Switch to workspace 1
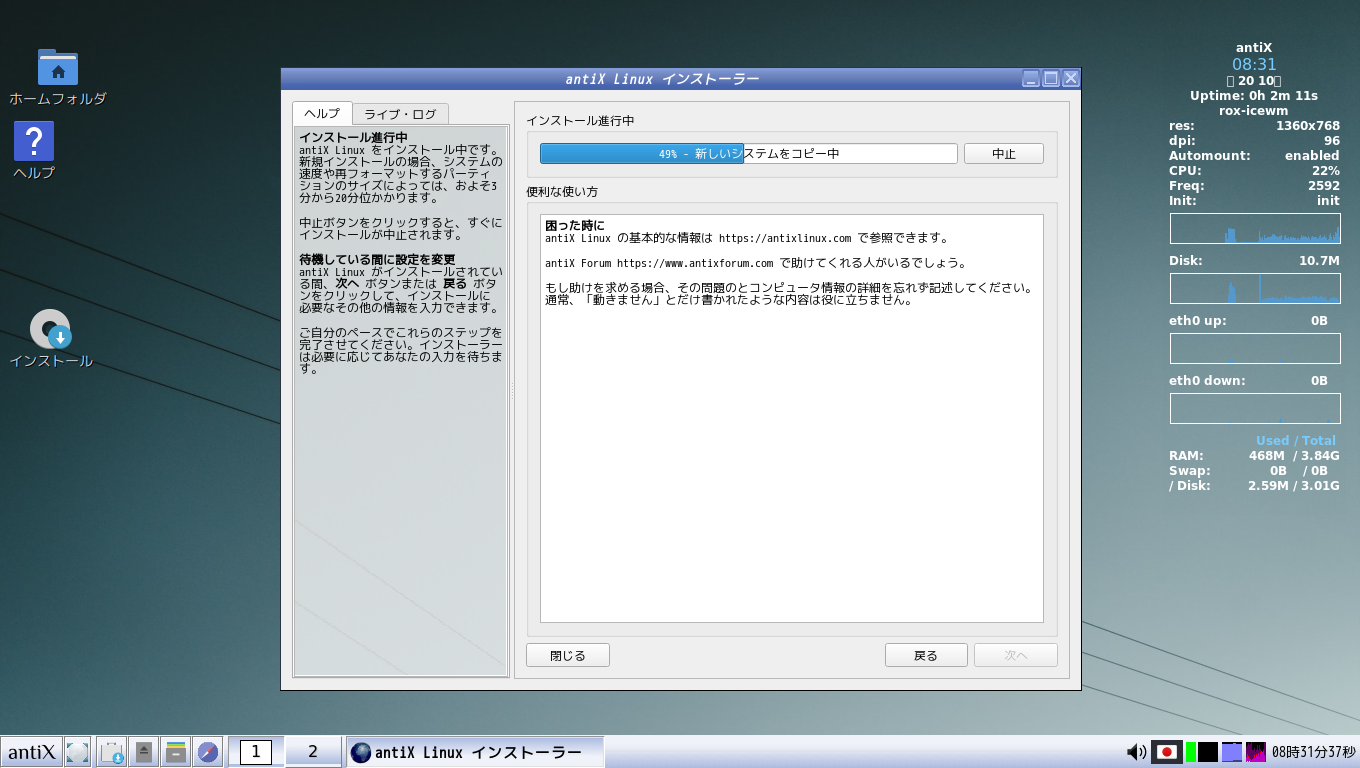 pos(256,752)
